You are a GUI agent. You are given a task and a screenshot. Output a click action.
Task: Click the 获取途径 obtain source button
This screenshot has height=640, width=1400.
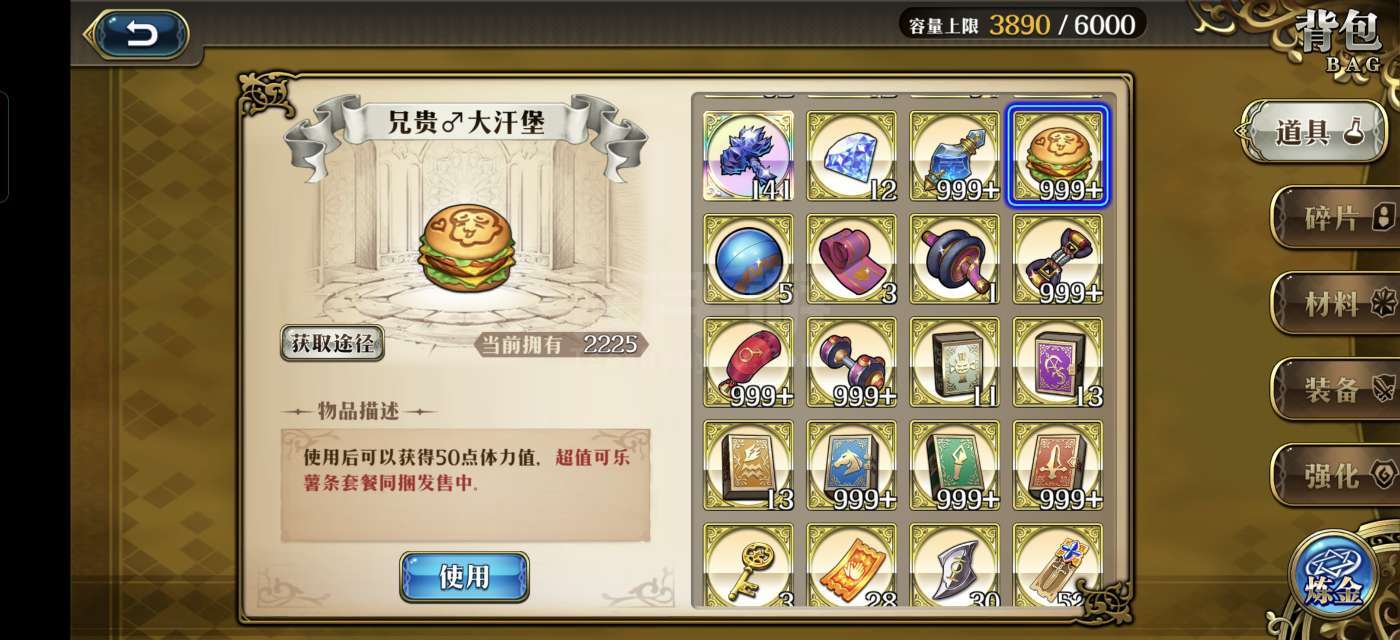pyautogui.click(x=332, y=343)
